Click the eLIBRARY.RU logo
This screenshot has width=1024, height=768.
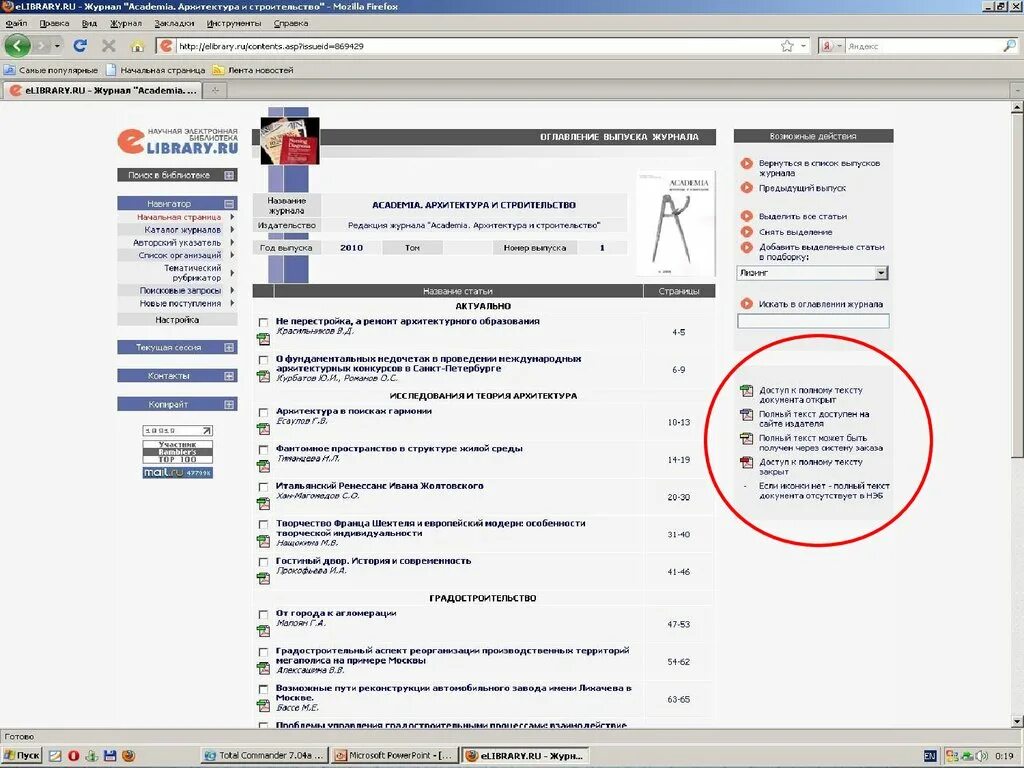coord(178,141)
